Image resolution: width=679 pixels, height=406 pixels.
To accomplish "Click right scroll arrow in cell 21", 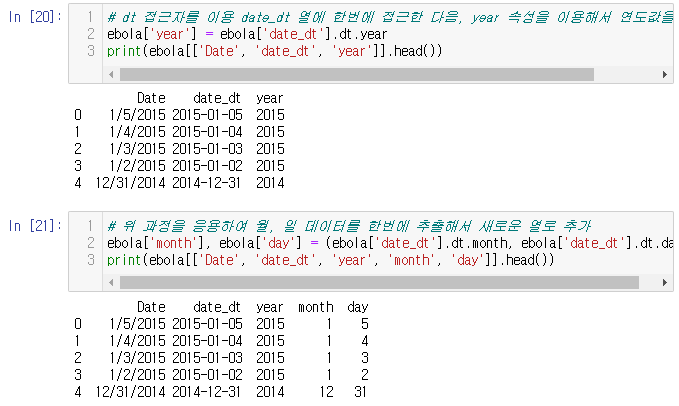I will tap(665, 283).
